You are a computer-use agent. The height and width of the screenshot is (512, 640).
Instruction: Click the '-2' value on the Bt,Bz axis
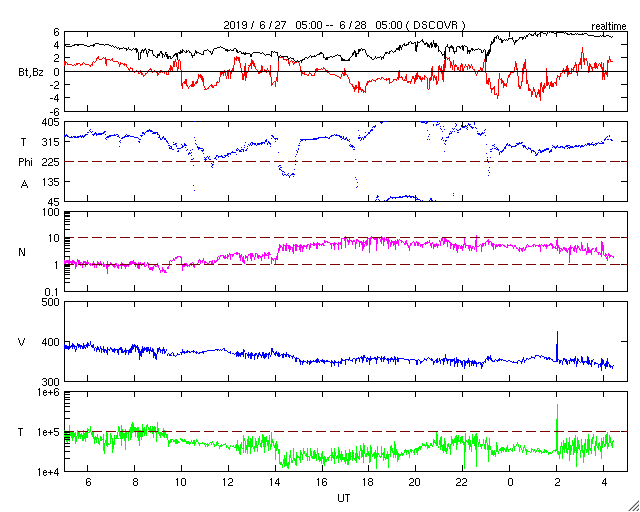pyautogui.click(x=55, y=85)
